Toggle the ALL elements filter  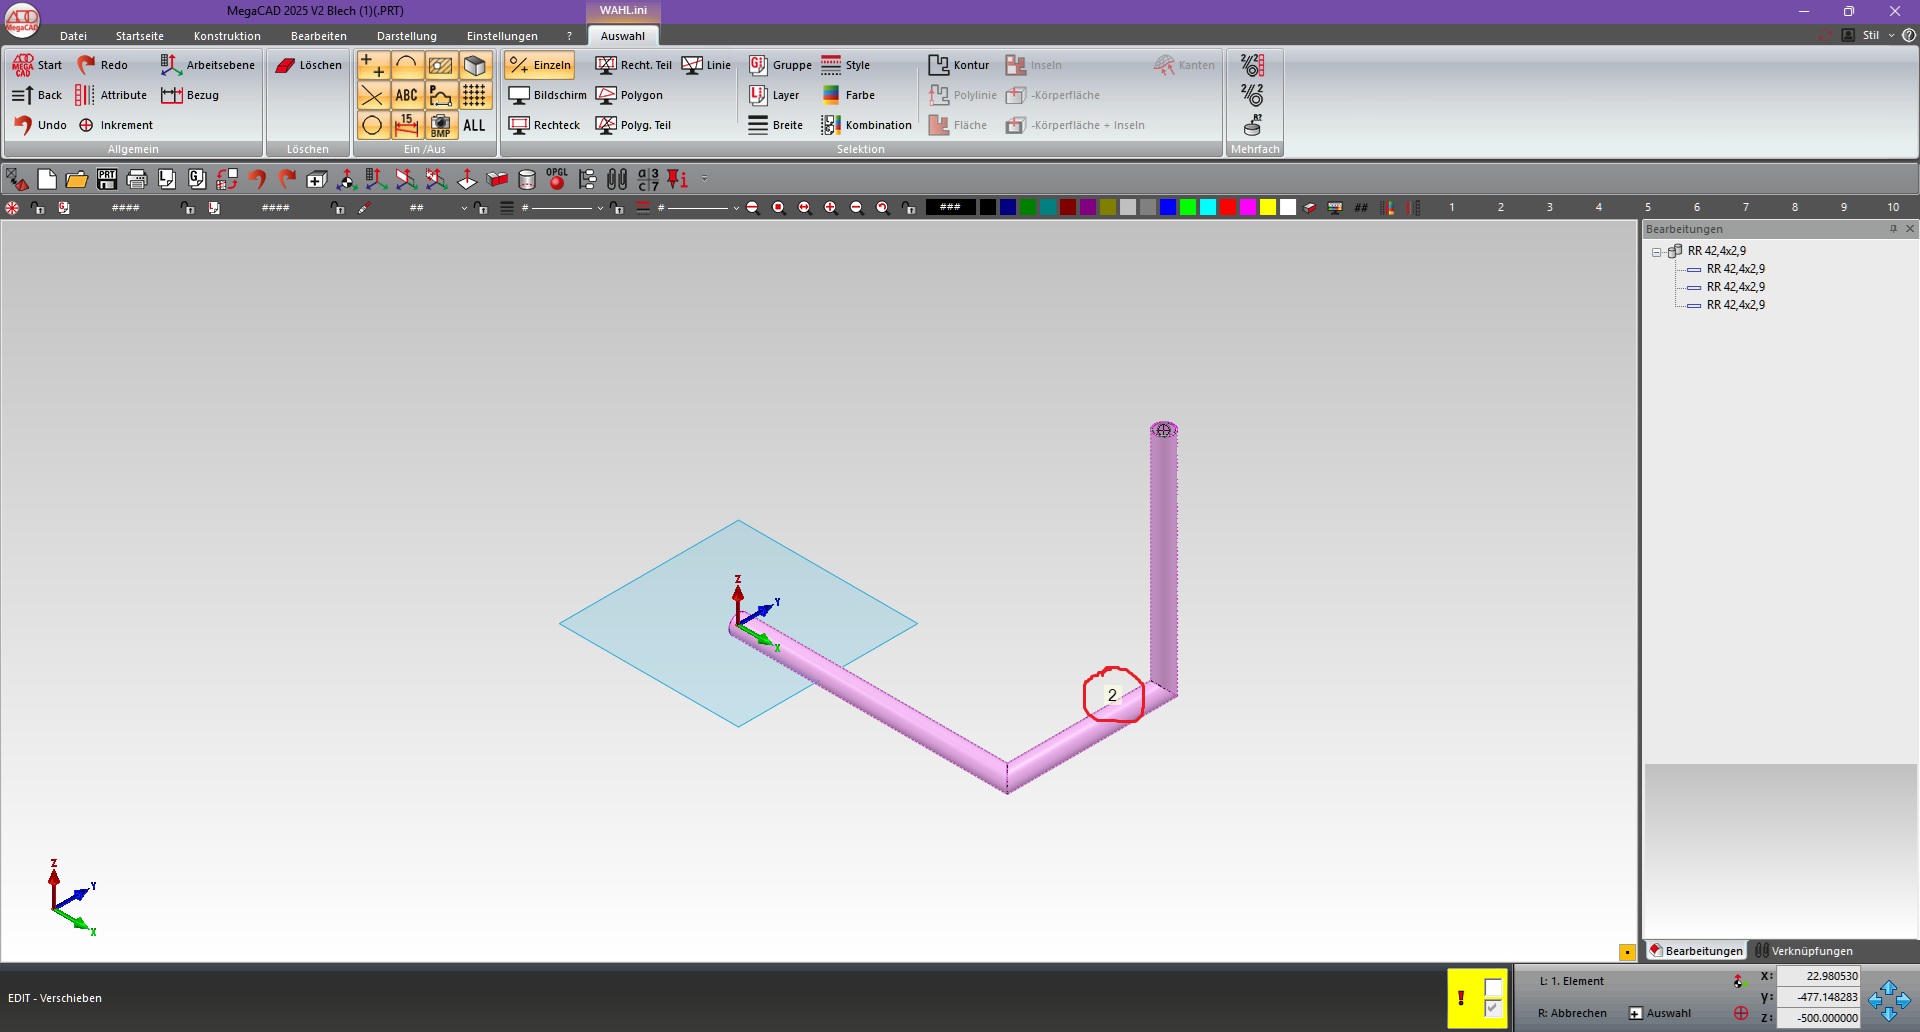pyautogui.click(x=475, y=126)
